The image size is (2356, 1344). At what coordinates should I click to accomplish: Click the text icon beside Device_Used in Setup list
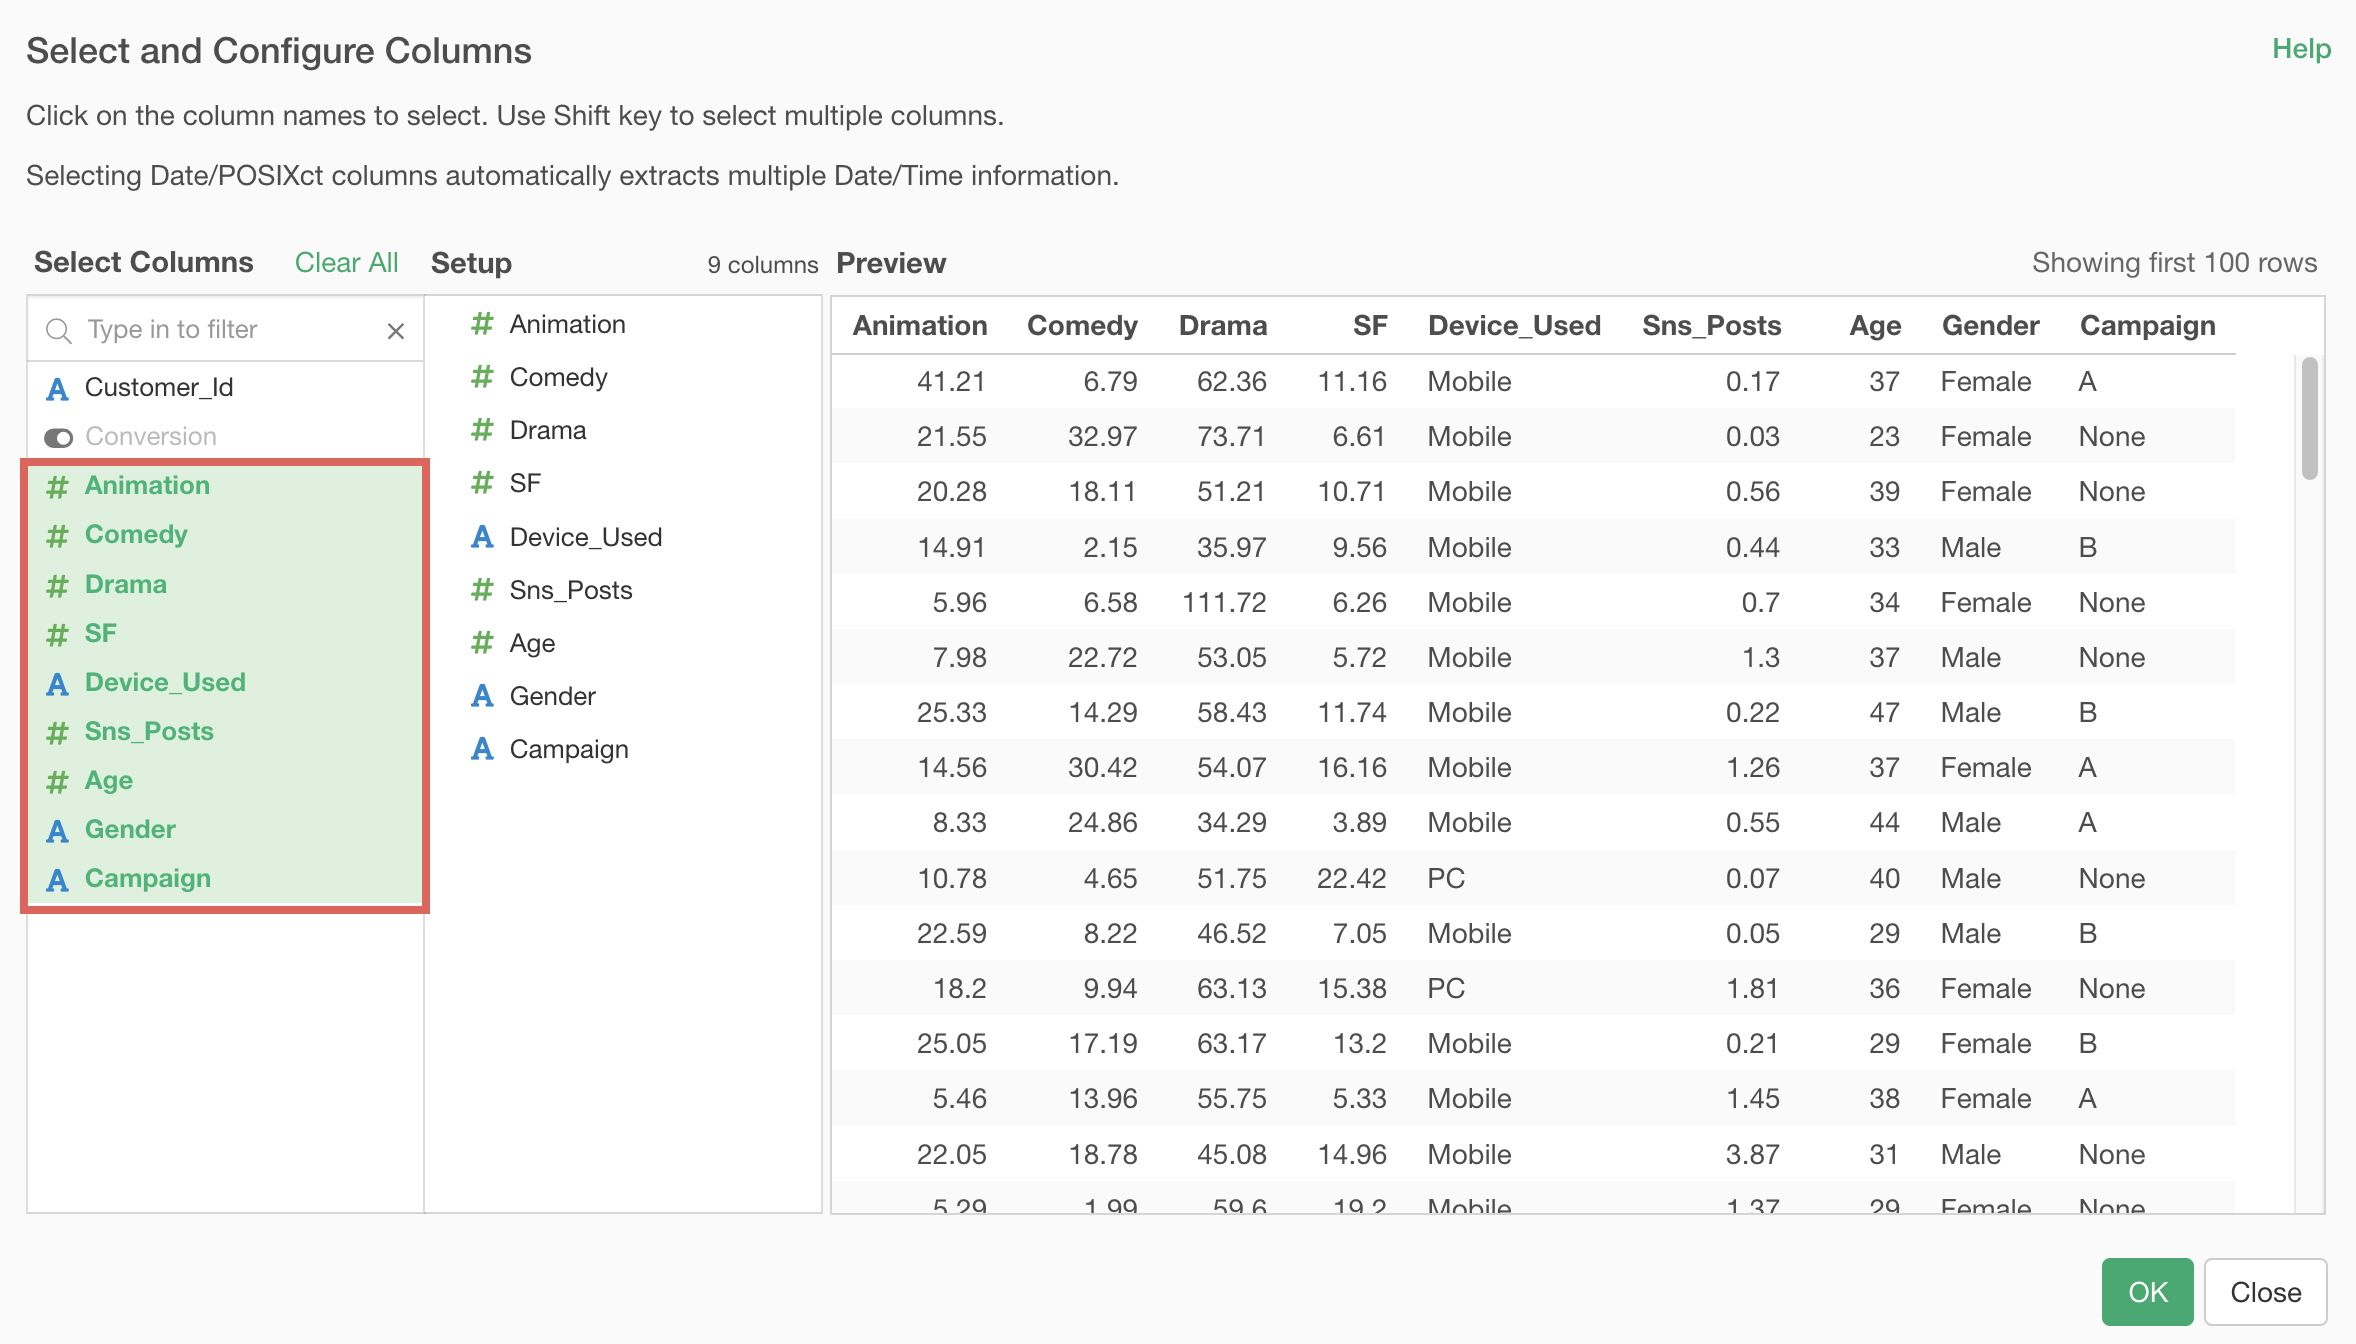click(483, 537)
